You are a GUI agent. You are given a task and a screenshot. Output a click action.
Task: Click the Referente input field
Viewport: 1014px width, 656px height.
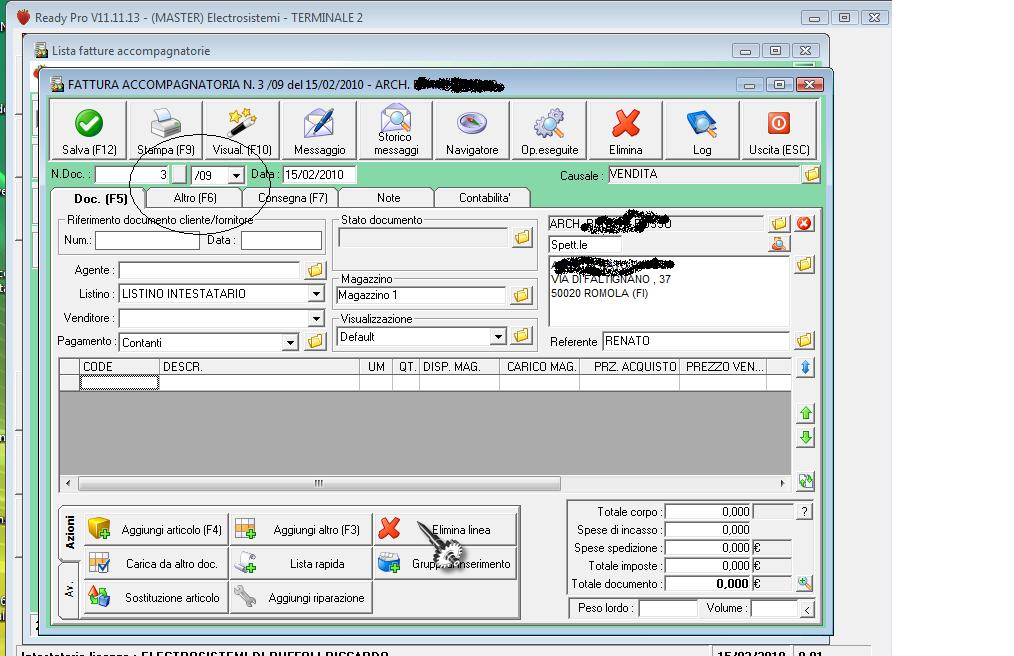(x=695, y=341)
